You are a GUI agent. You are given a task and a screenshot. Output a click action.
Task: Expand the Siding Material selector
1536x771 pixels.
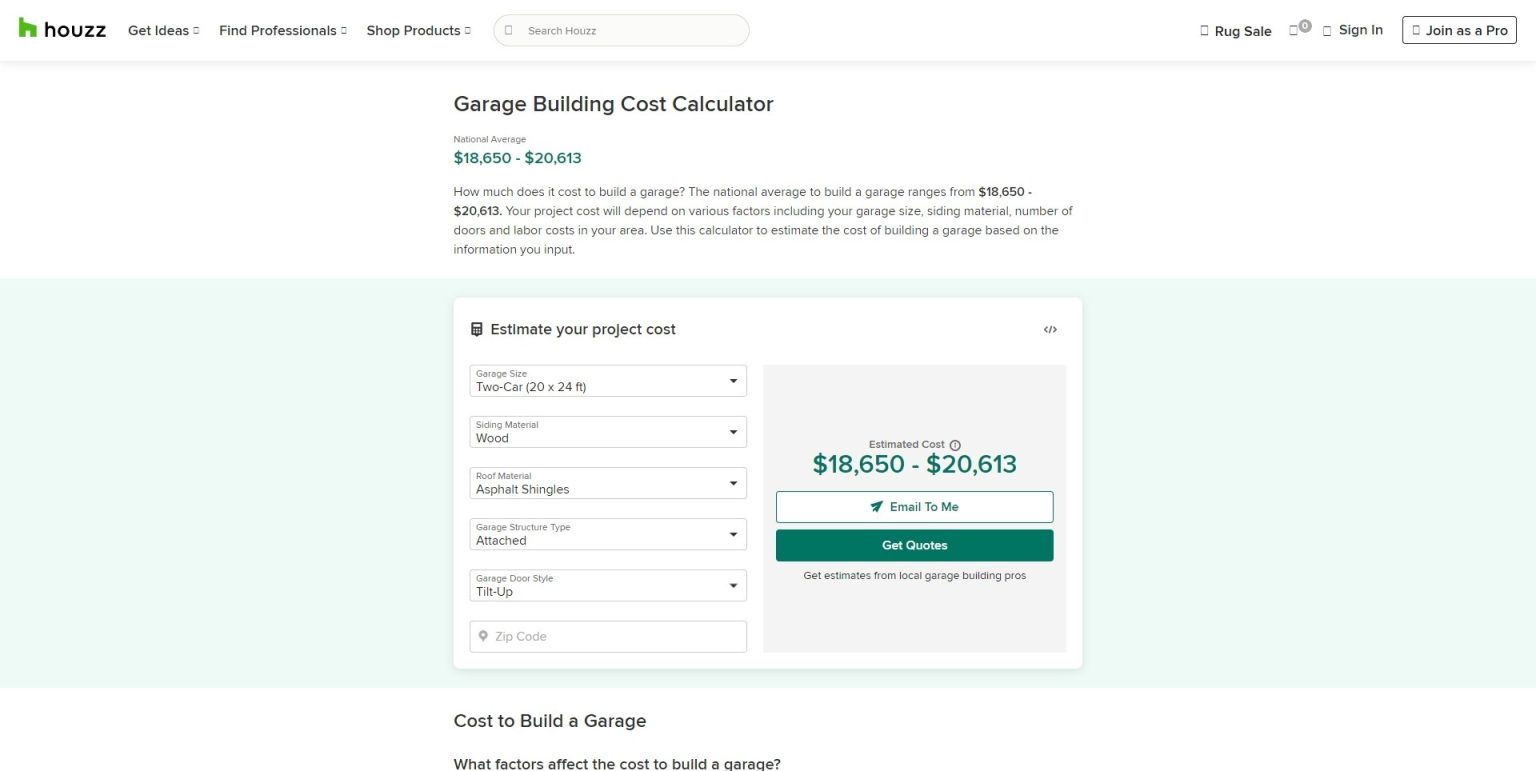607,432
